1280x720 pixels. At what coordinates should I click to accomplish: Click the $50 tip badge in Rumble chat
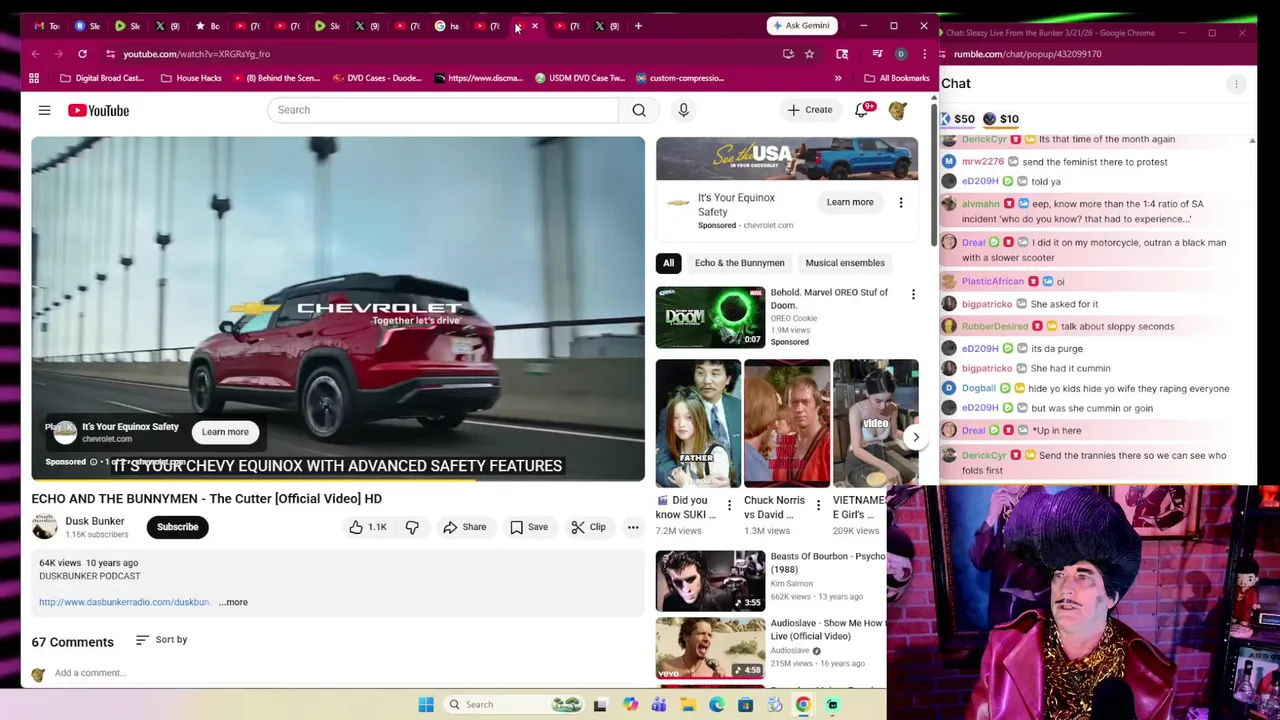pyautogui.click(x=958, y=119)
